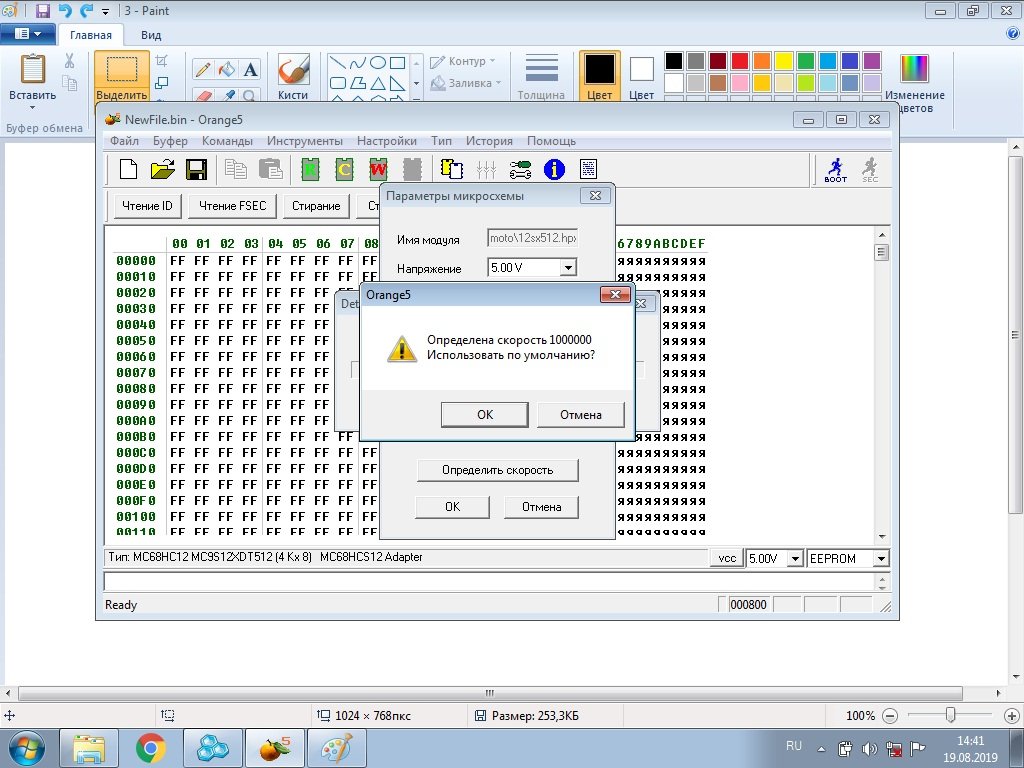Open the Команды menu in Orange5
The image size is (1024, 768).
click(x=227, y=141)
